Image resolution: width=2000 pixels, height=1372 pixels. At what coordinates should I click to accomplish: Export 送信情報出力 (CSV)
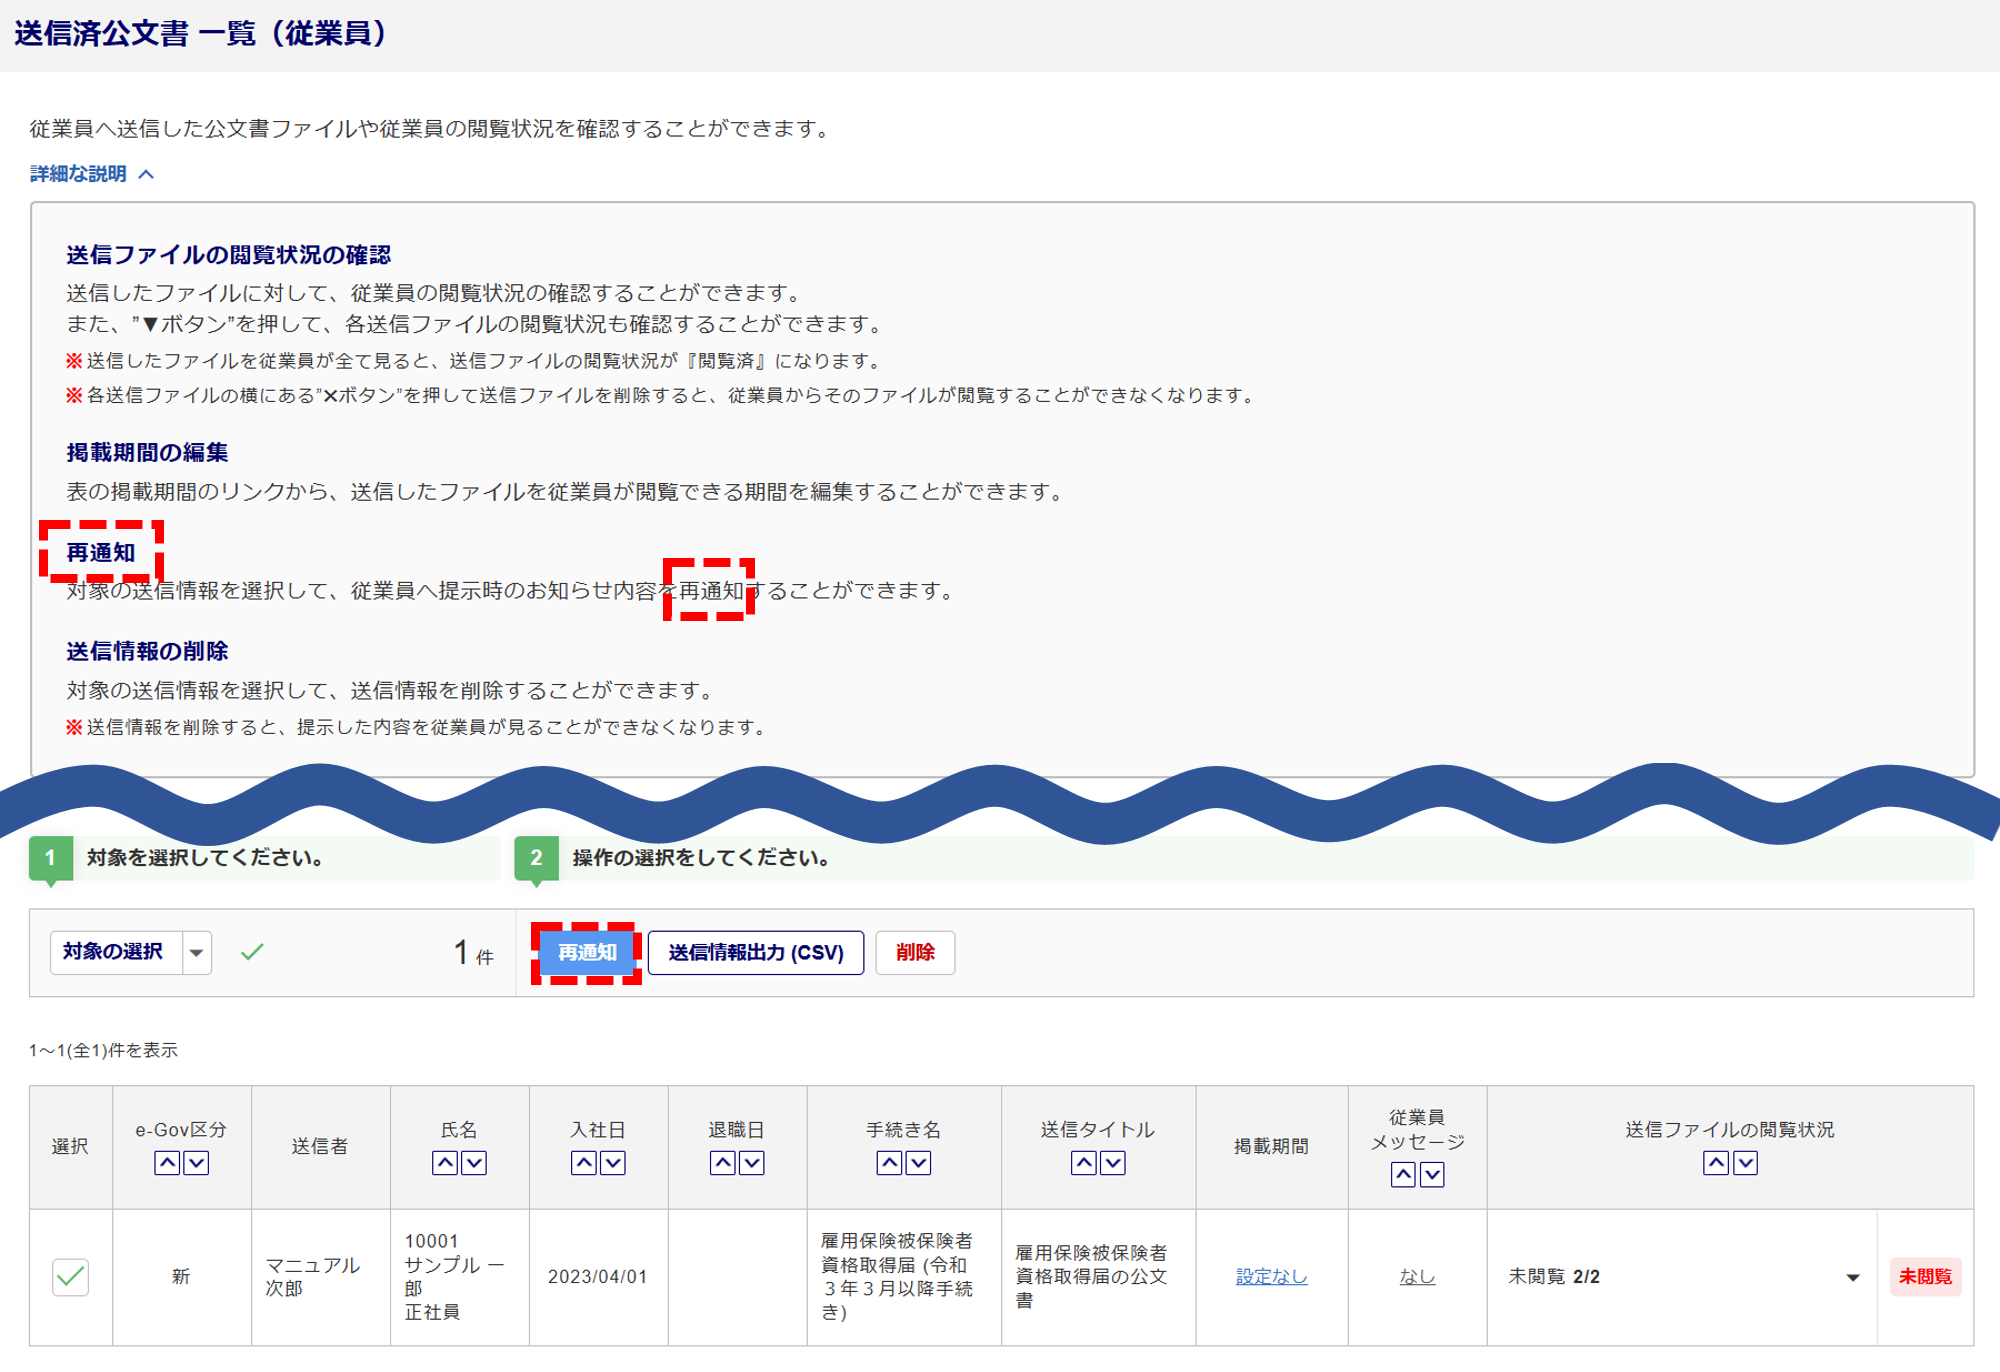[x=755, y=953]
